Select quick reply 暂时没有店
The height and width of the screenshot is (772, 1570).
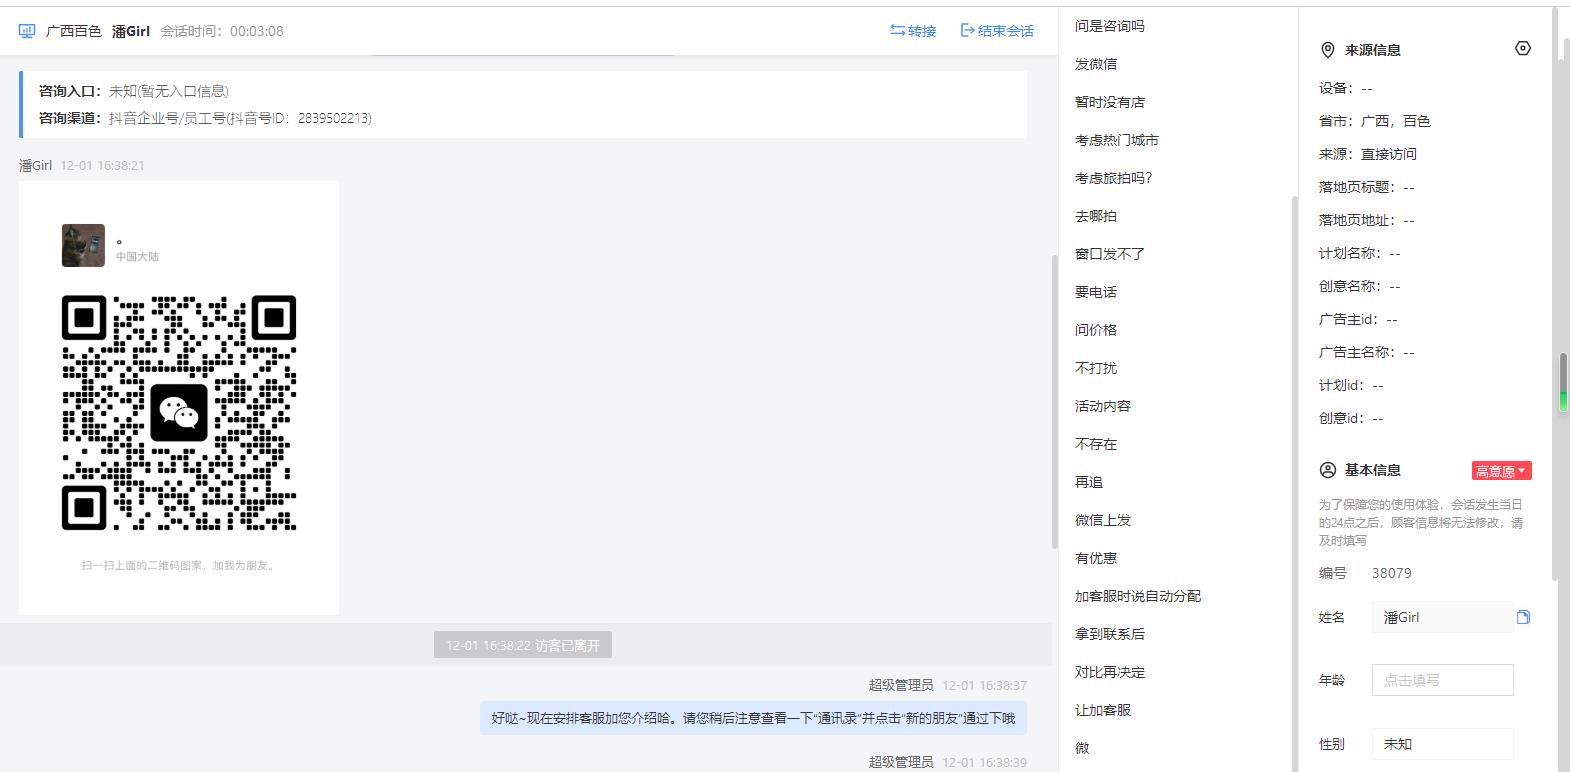1110,102
